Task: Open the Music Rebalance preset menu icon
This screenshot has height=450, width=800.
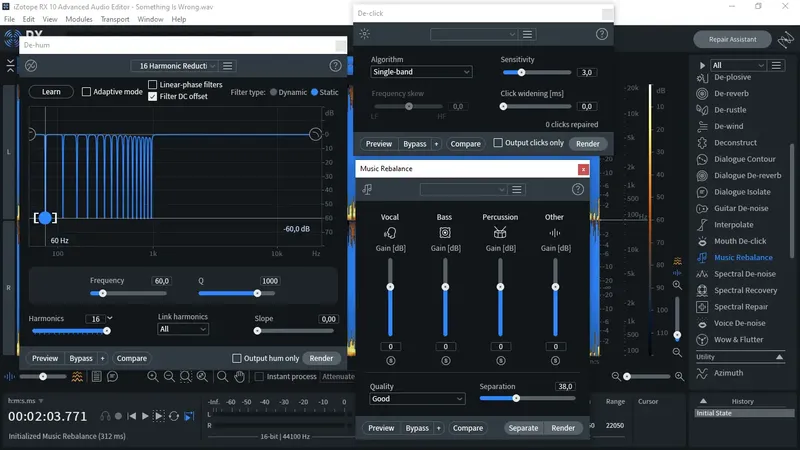Action: tap(516, 189)
